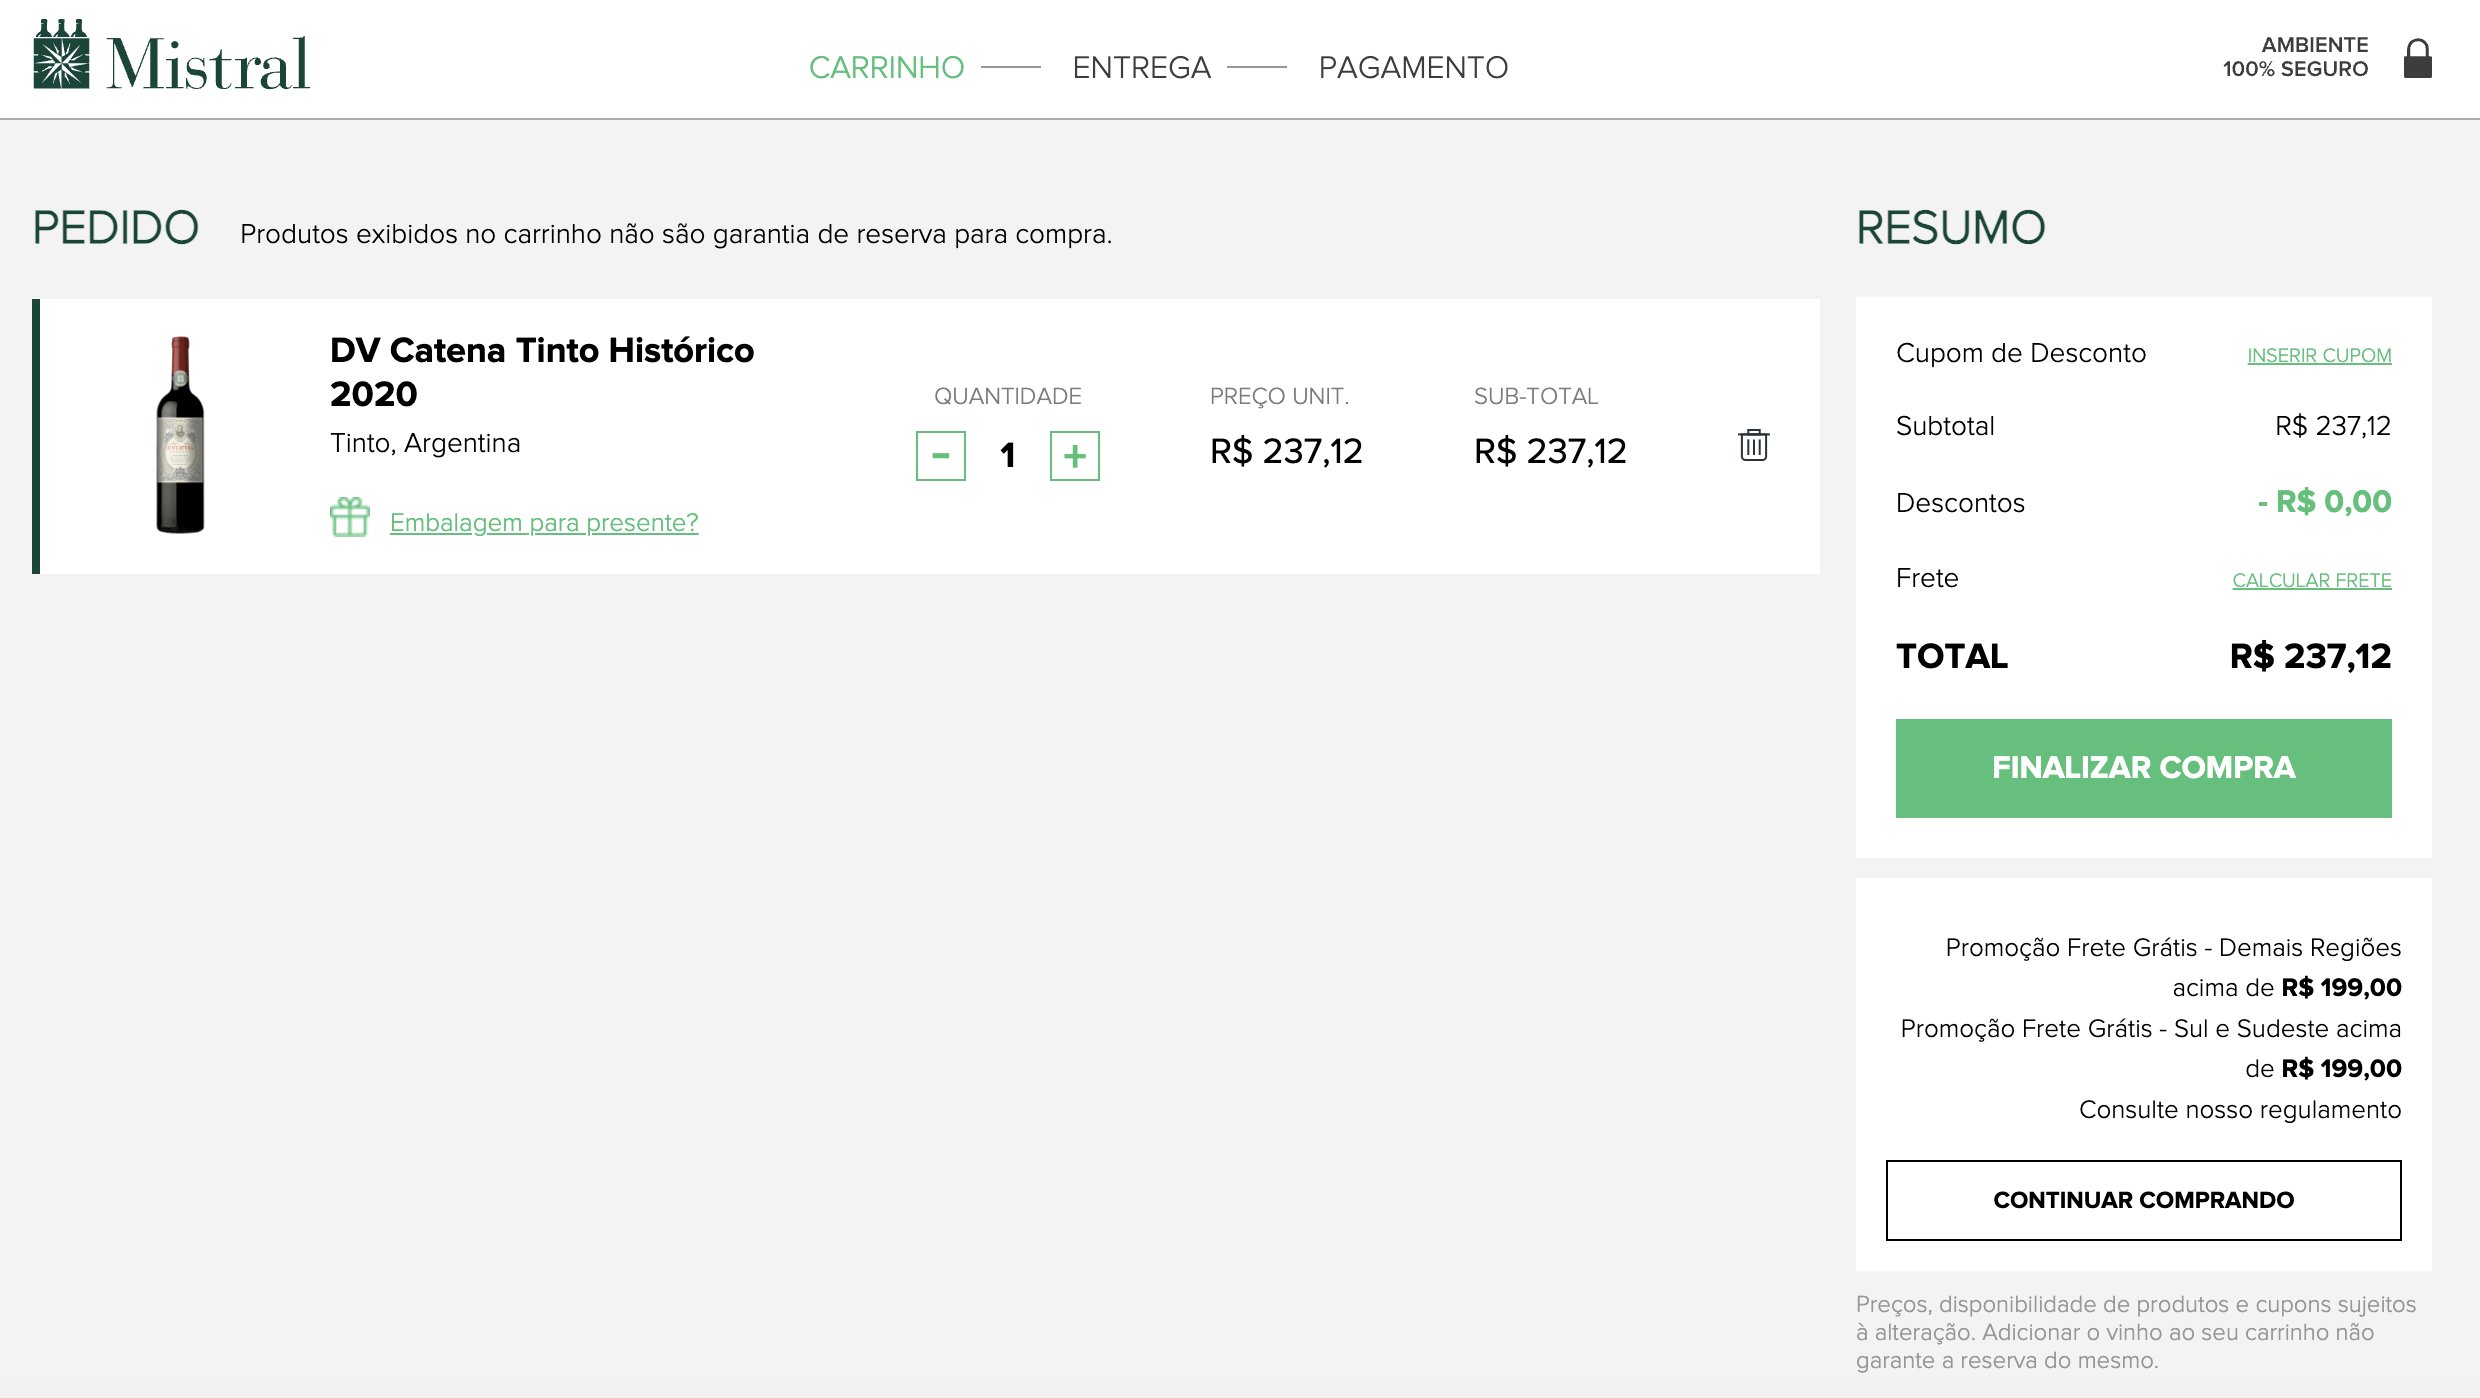
Task: Click the quantity value 1
Action: pos(1007,456)
